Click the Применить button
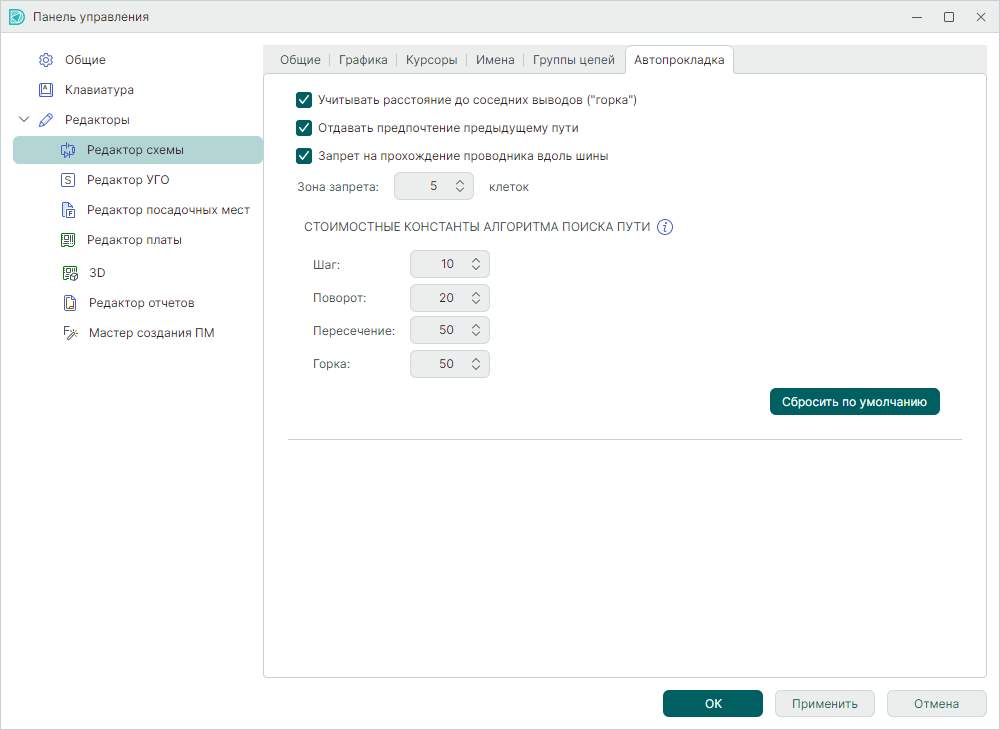The image size is (1000, 730). (824, 704)
